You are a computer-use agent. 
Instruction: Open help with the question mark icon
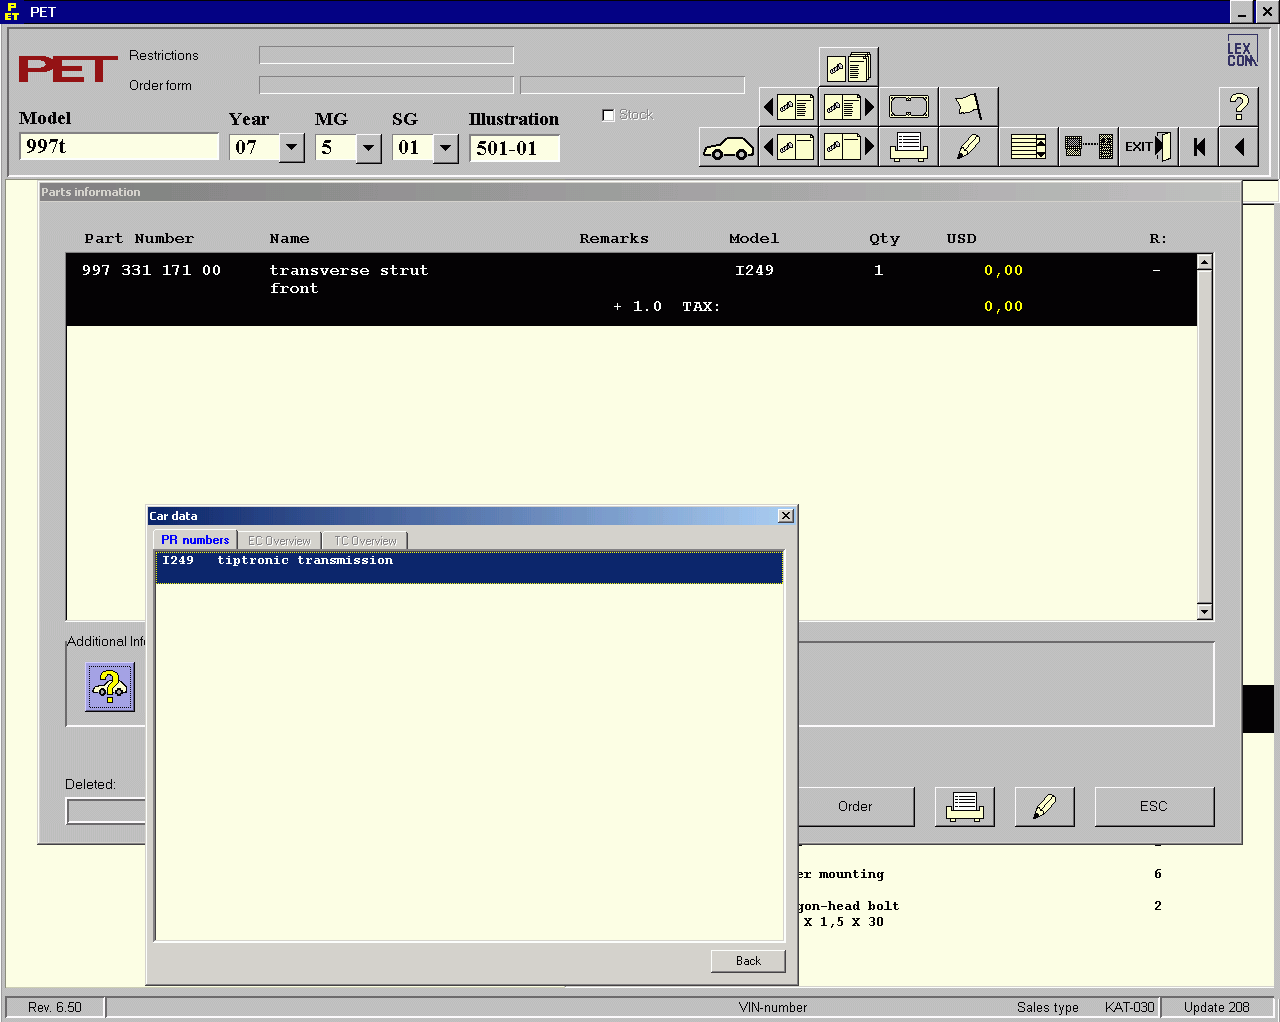tap(1239, 106)
